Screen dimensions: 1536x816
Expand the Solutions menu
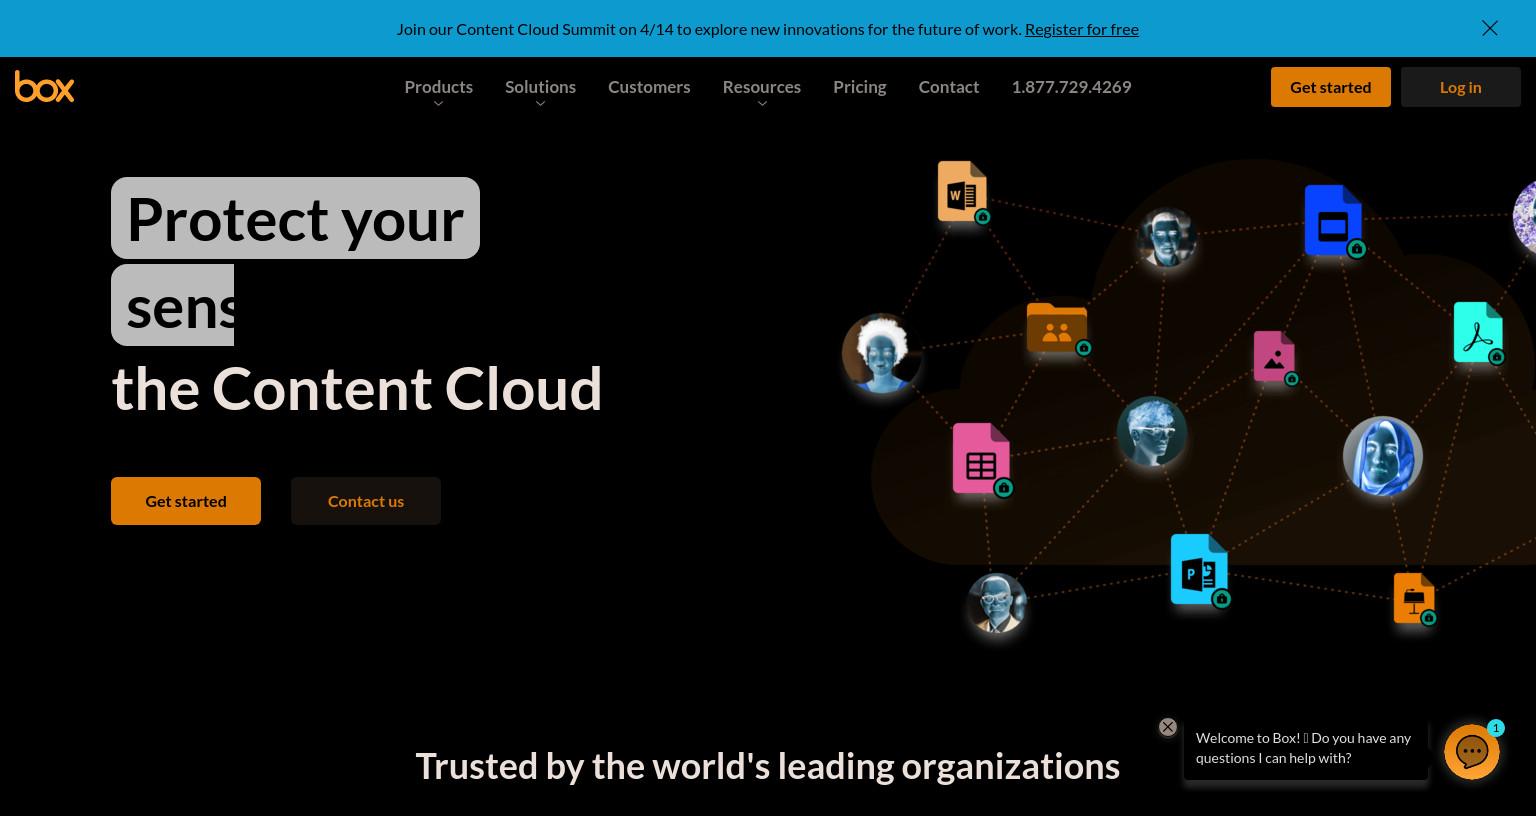coord(540,87)
